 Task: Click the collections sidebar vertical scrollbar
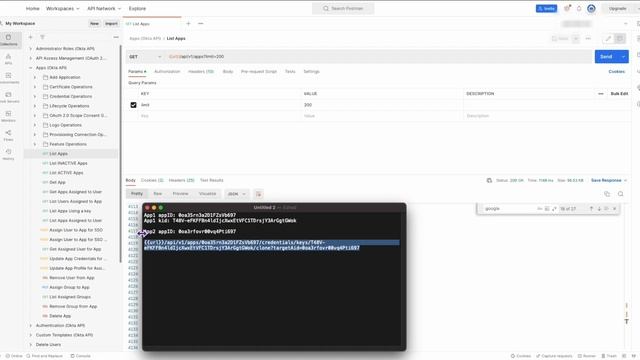[120, 154]
